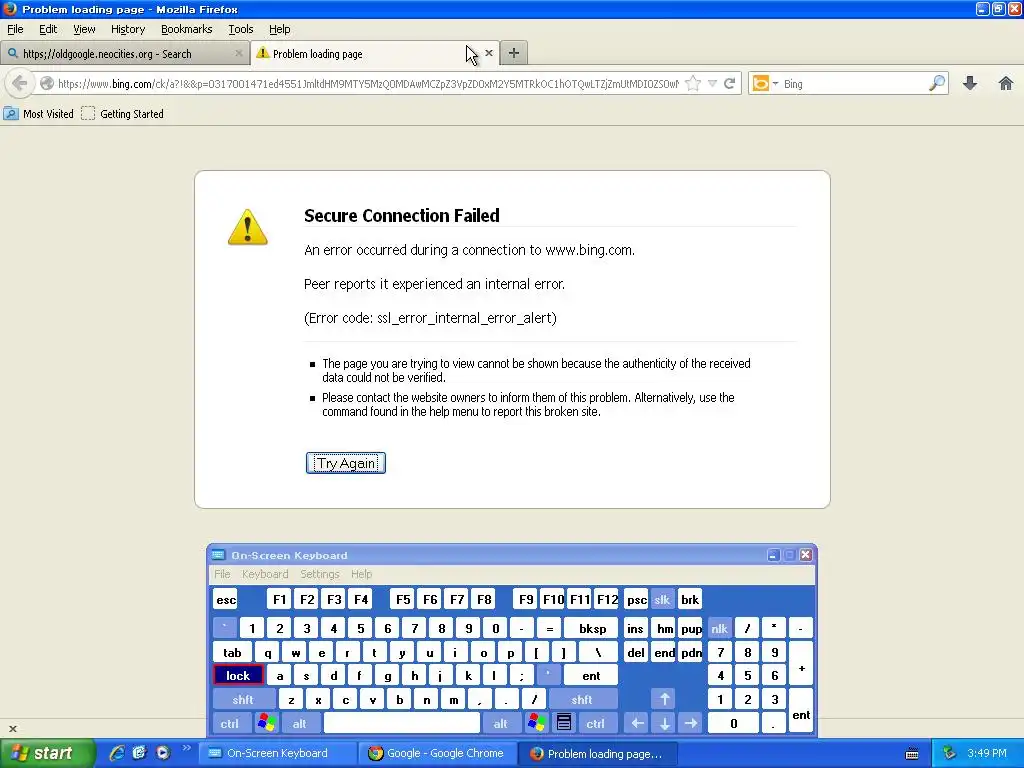Launch Windows Media Player quick launch icon
The image size is (1024, 768).
tap(163, 753)
